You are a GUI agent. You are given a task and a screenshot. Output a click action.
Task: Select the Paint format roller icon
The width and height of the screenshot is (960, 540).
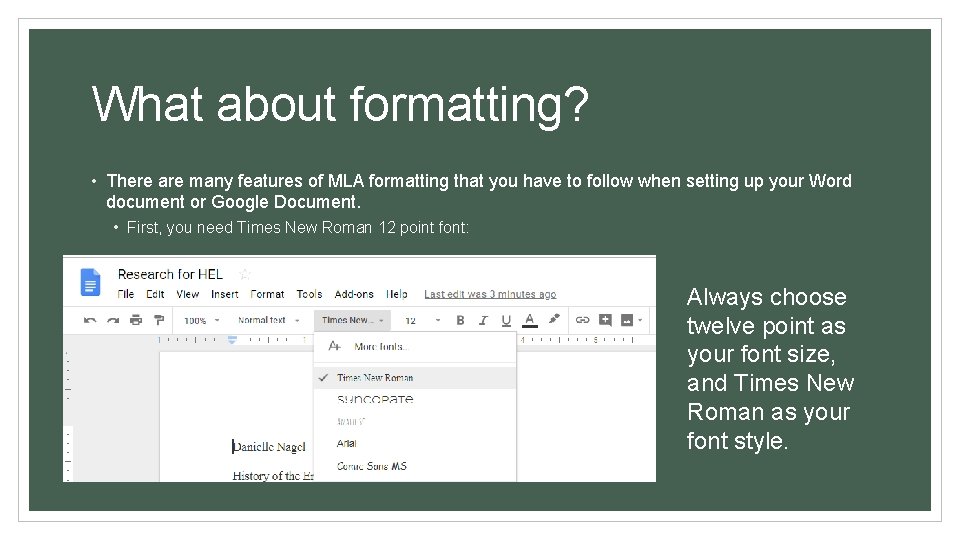(159, 320)
